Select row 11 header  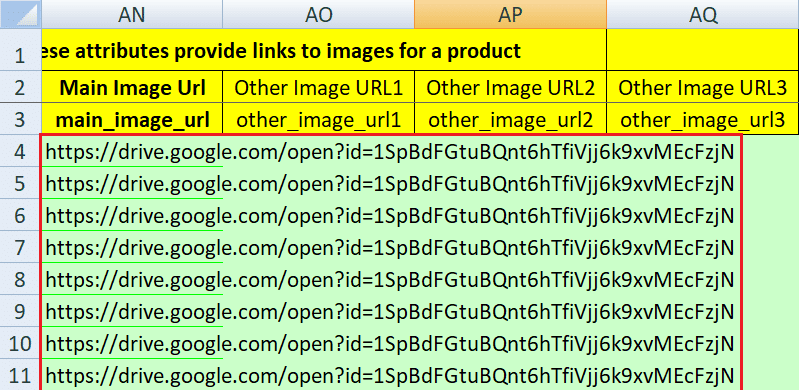coord(20,376)
